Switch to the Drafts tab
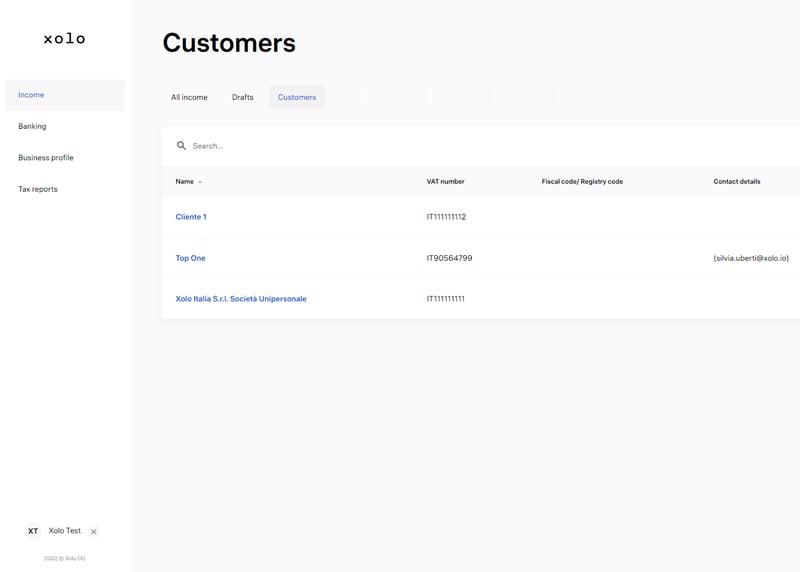 [243, 97]
